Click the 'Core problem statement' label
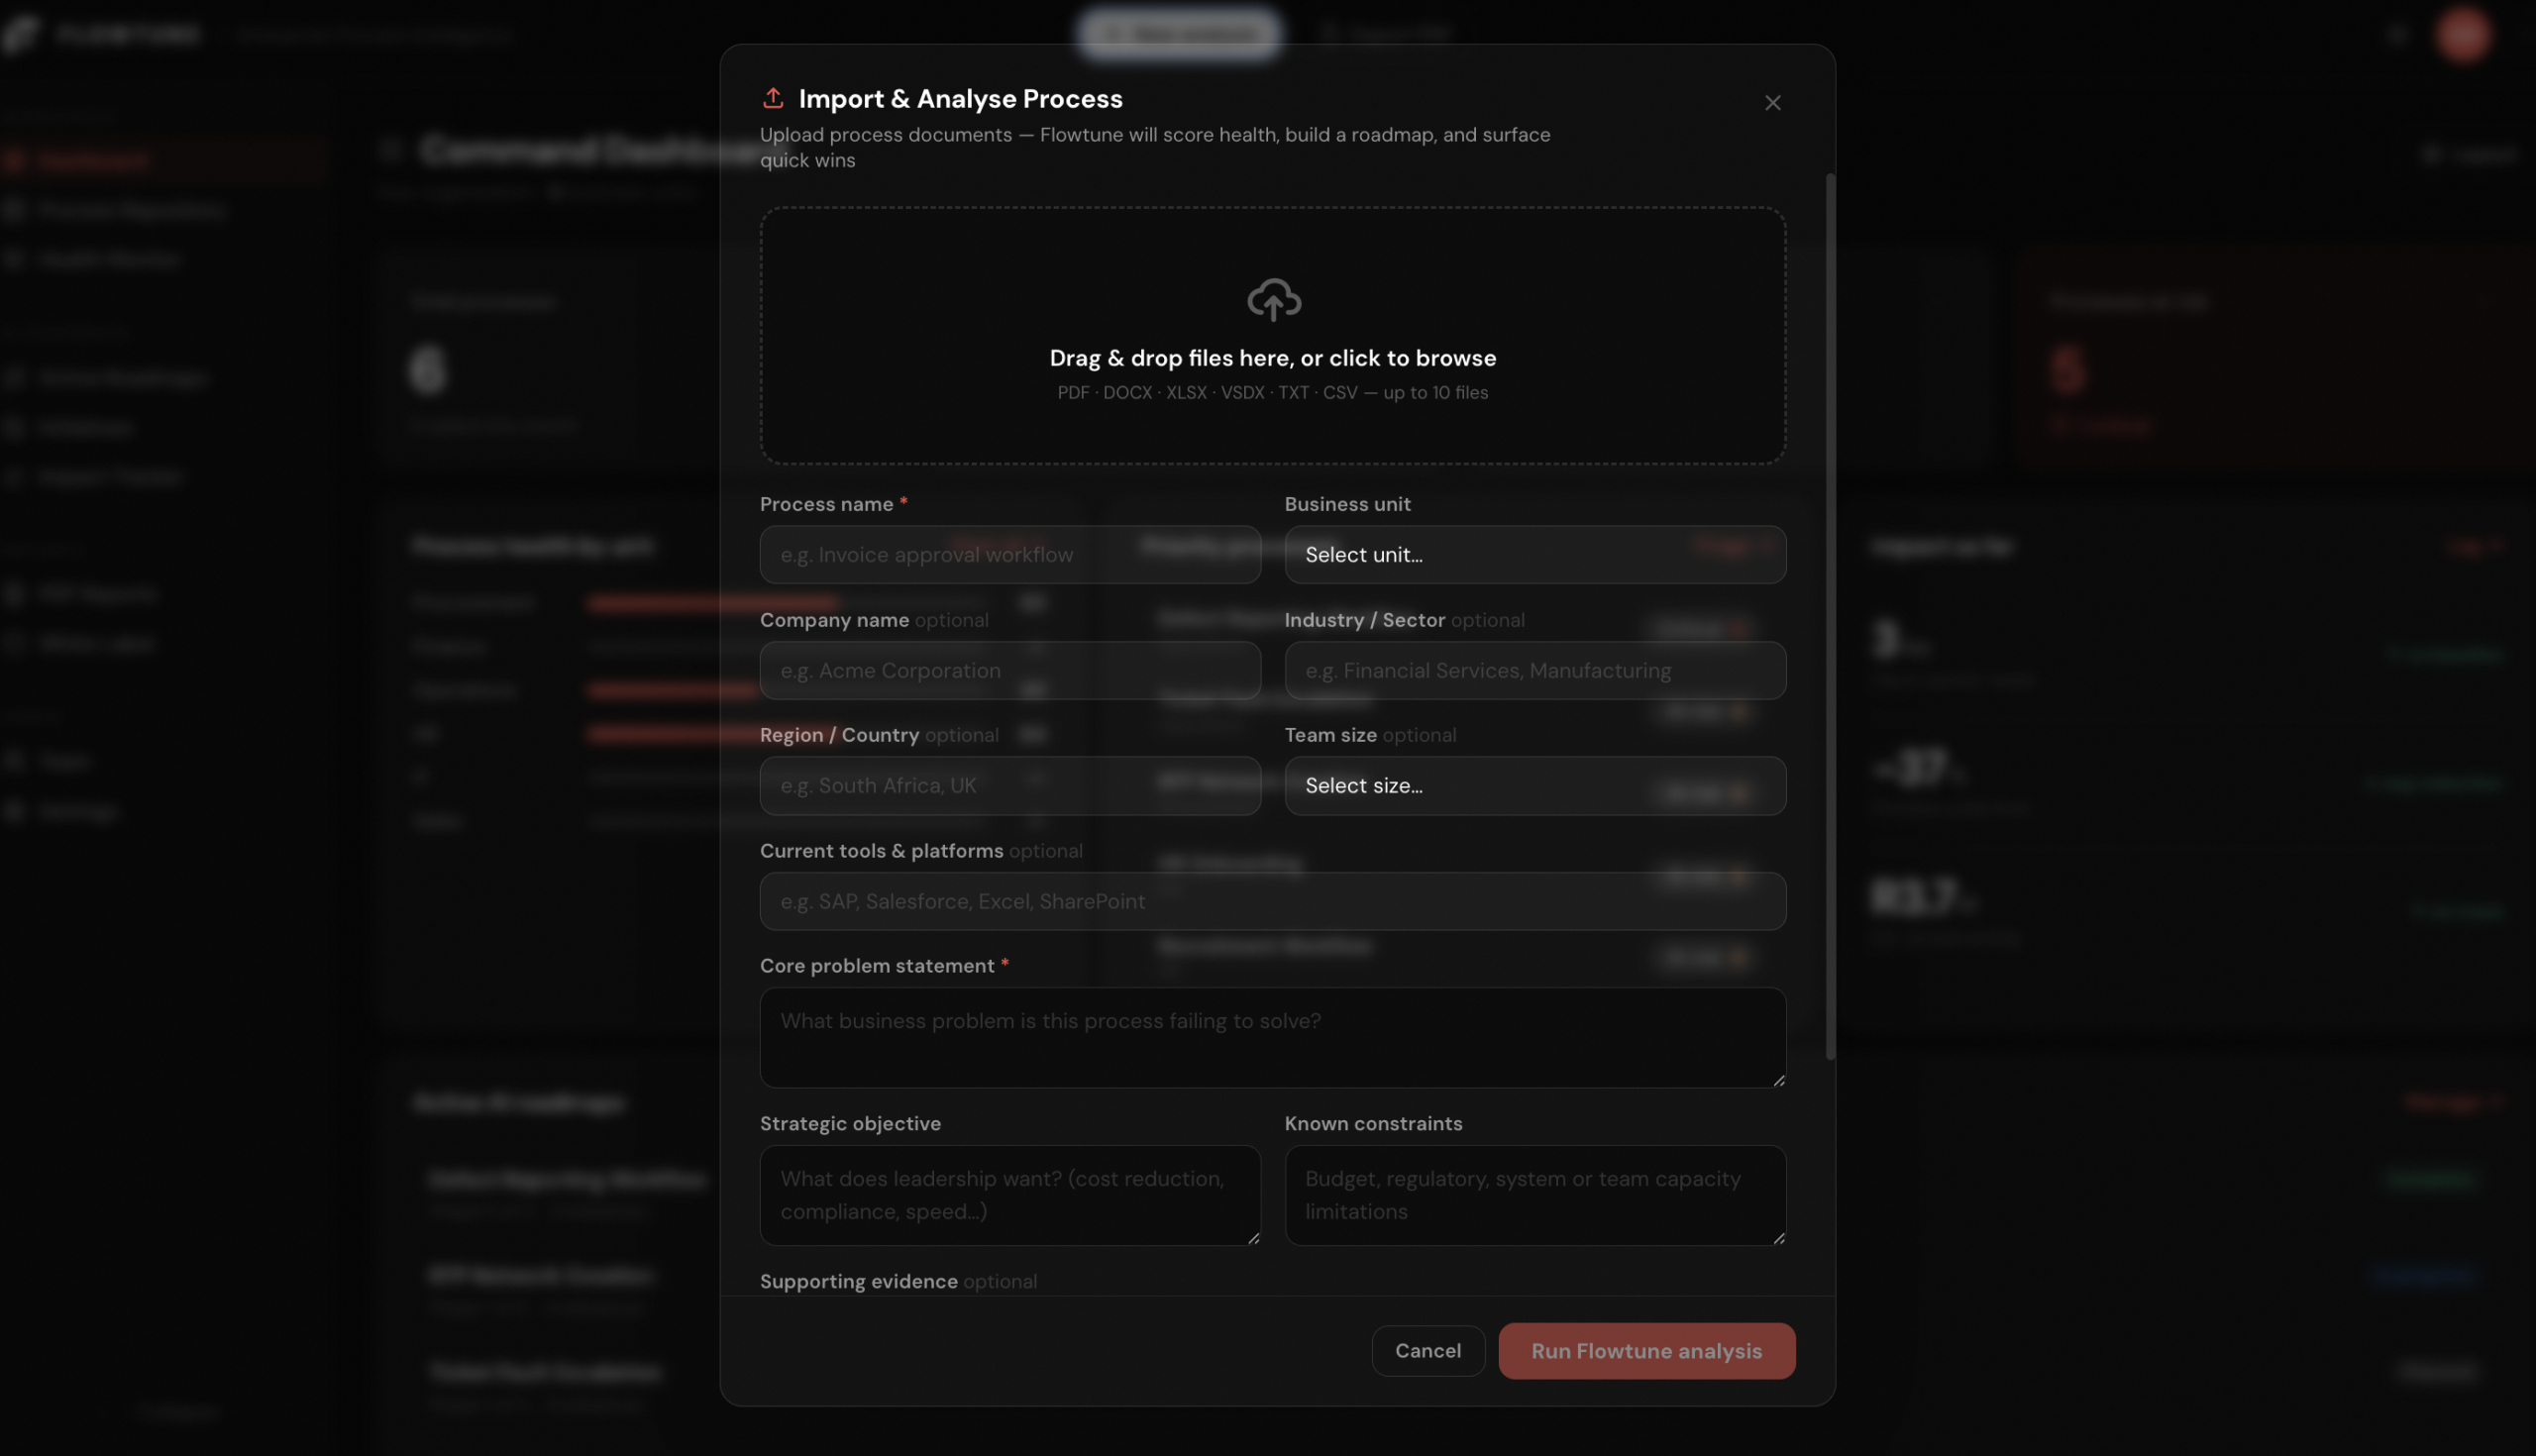The image size is (2536, 1456). click(x=877, y=966)
